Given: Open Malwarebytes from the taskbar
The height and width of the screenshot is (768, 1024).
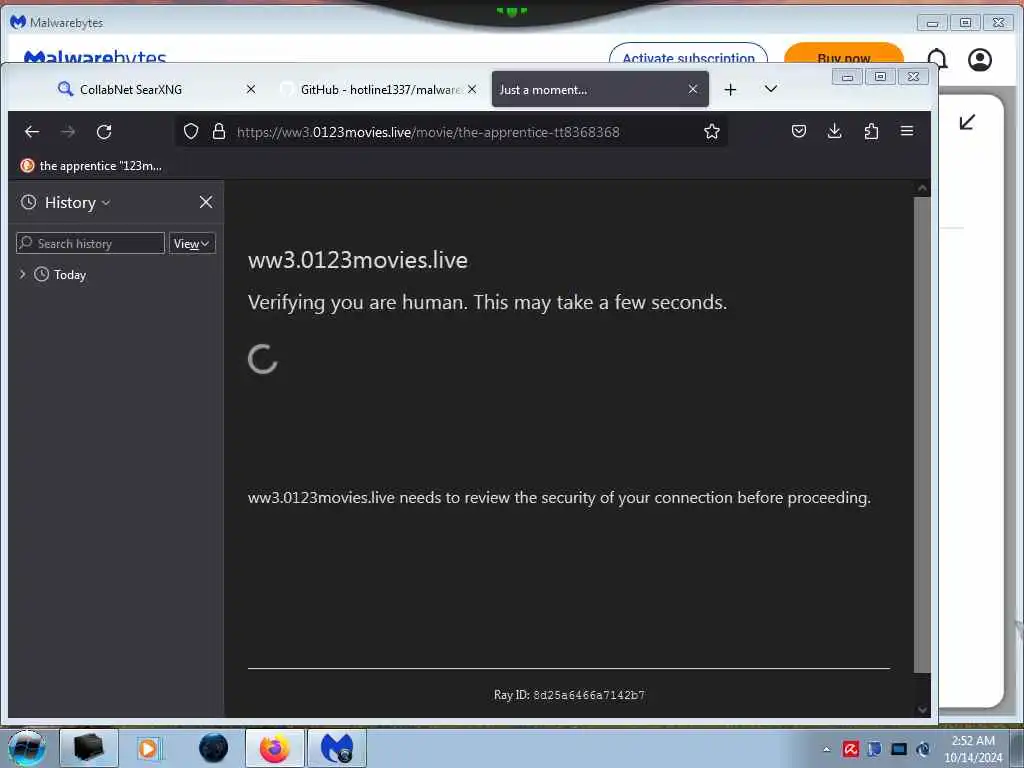Looking at the screenshot, I should pos(337,748).
